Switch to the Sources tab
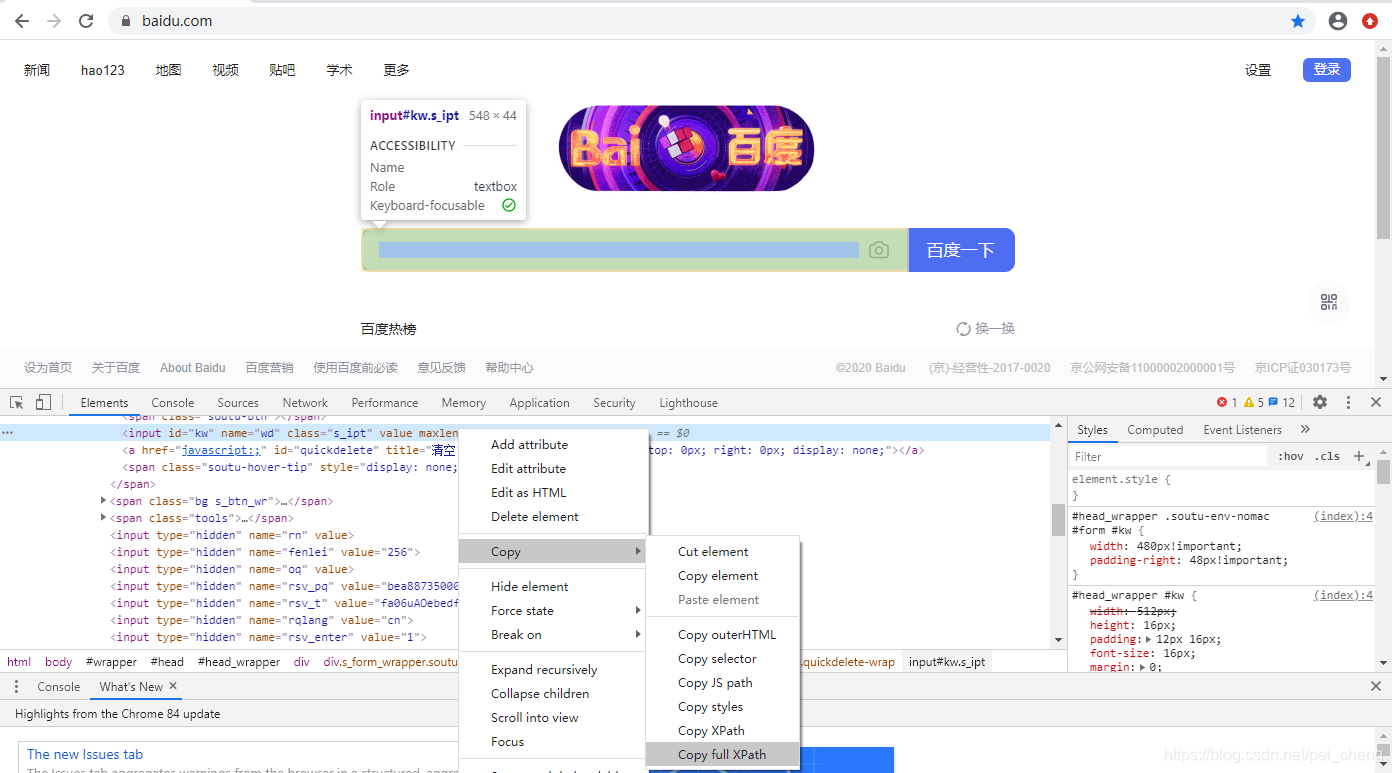 238,403
